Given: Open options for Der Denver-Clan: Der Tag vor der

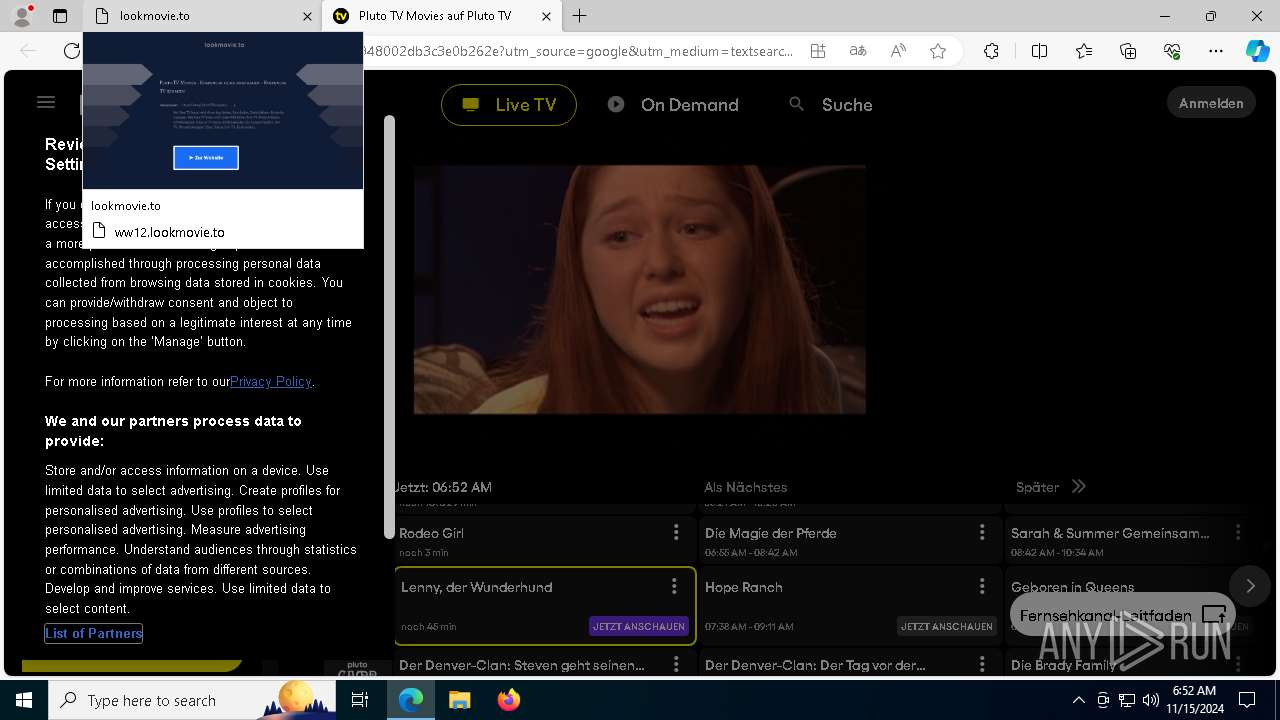Looking at the screenshot, I should pyautogui.click(x=982, y=664).
